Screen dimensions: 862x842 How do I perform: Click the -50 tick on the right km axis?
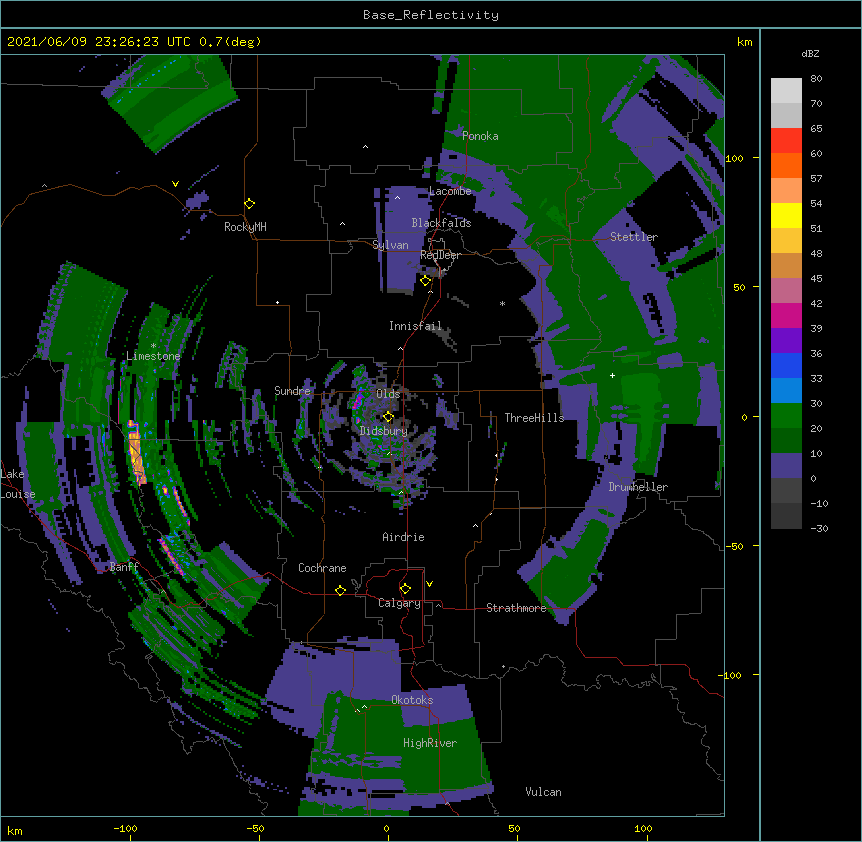(734, 546)
